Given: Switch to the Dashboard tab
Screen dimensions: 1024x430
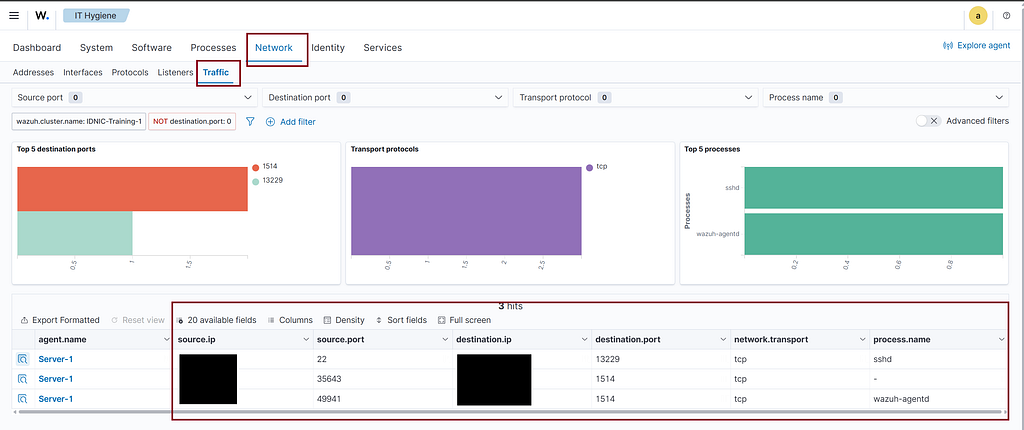Looking at the screenshot, I should 37,48.
